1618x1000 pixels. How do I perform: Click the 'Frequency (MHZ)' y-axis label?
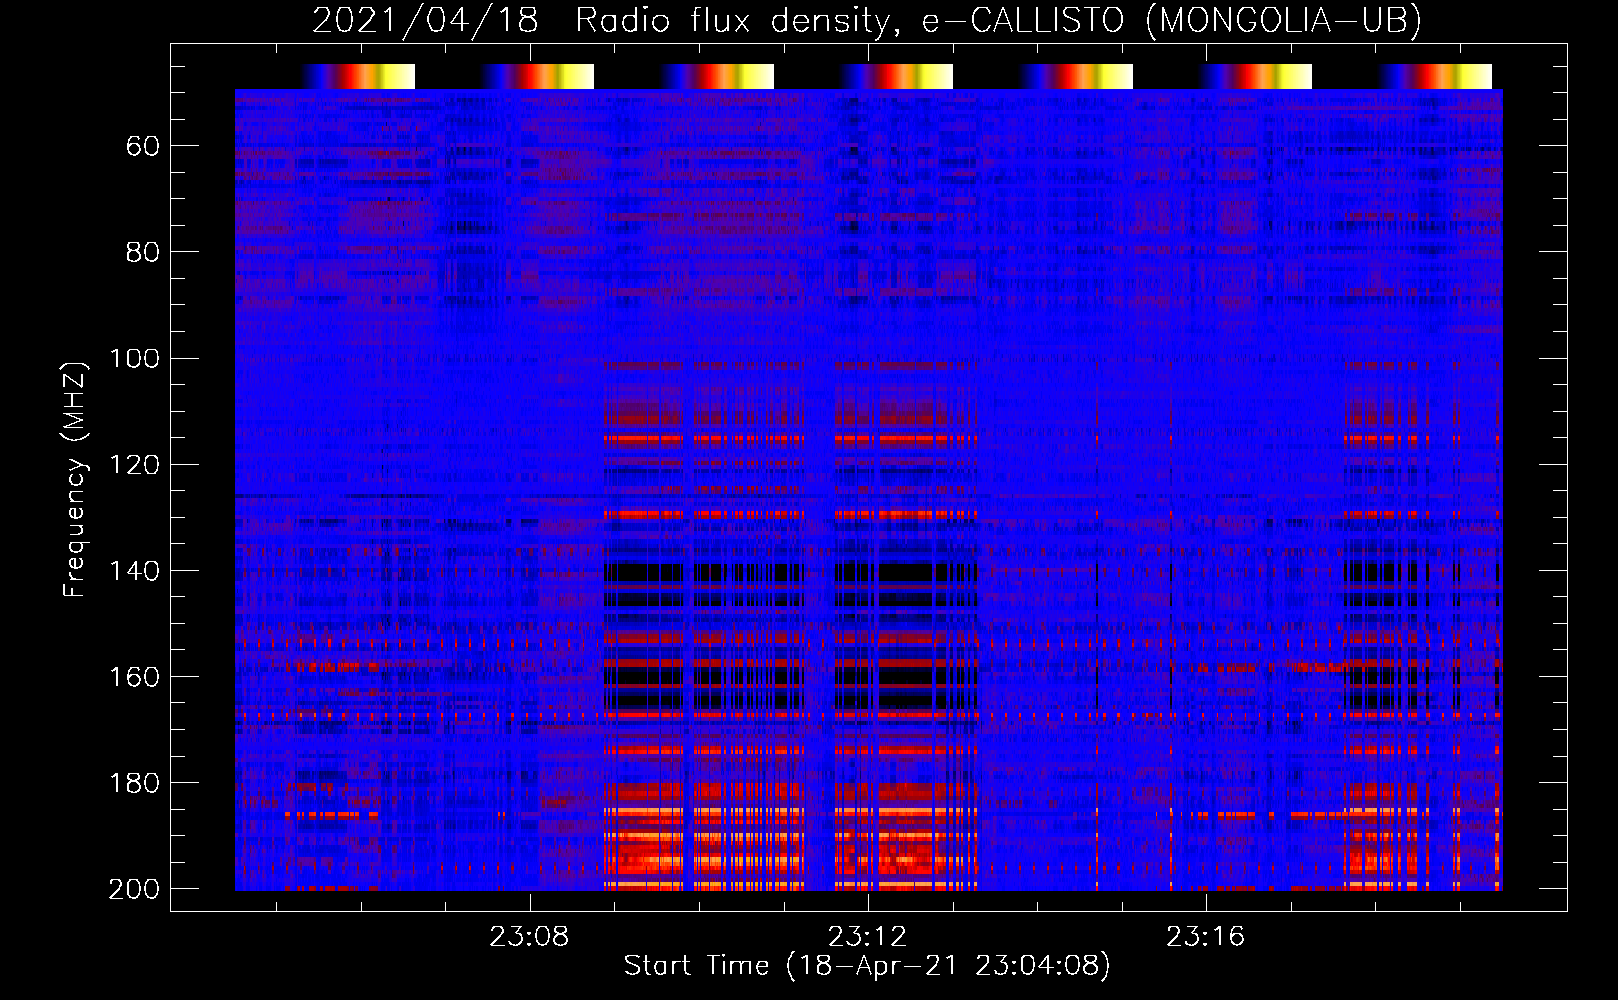(75, 479)
